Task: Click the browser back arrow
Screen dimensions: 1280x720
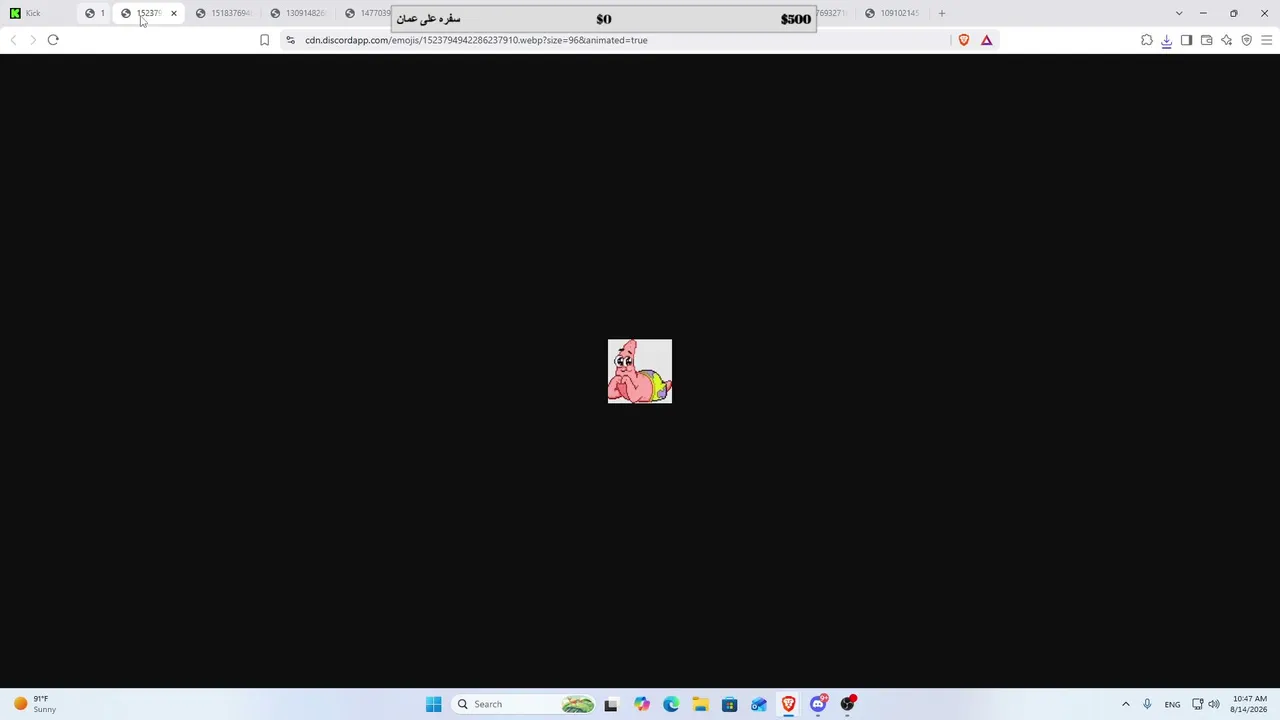Action: pos(13,40)
